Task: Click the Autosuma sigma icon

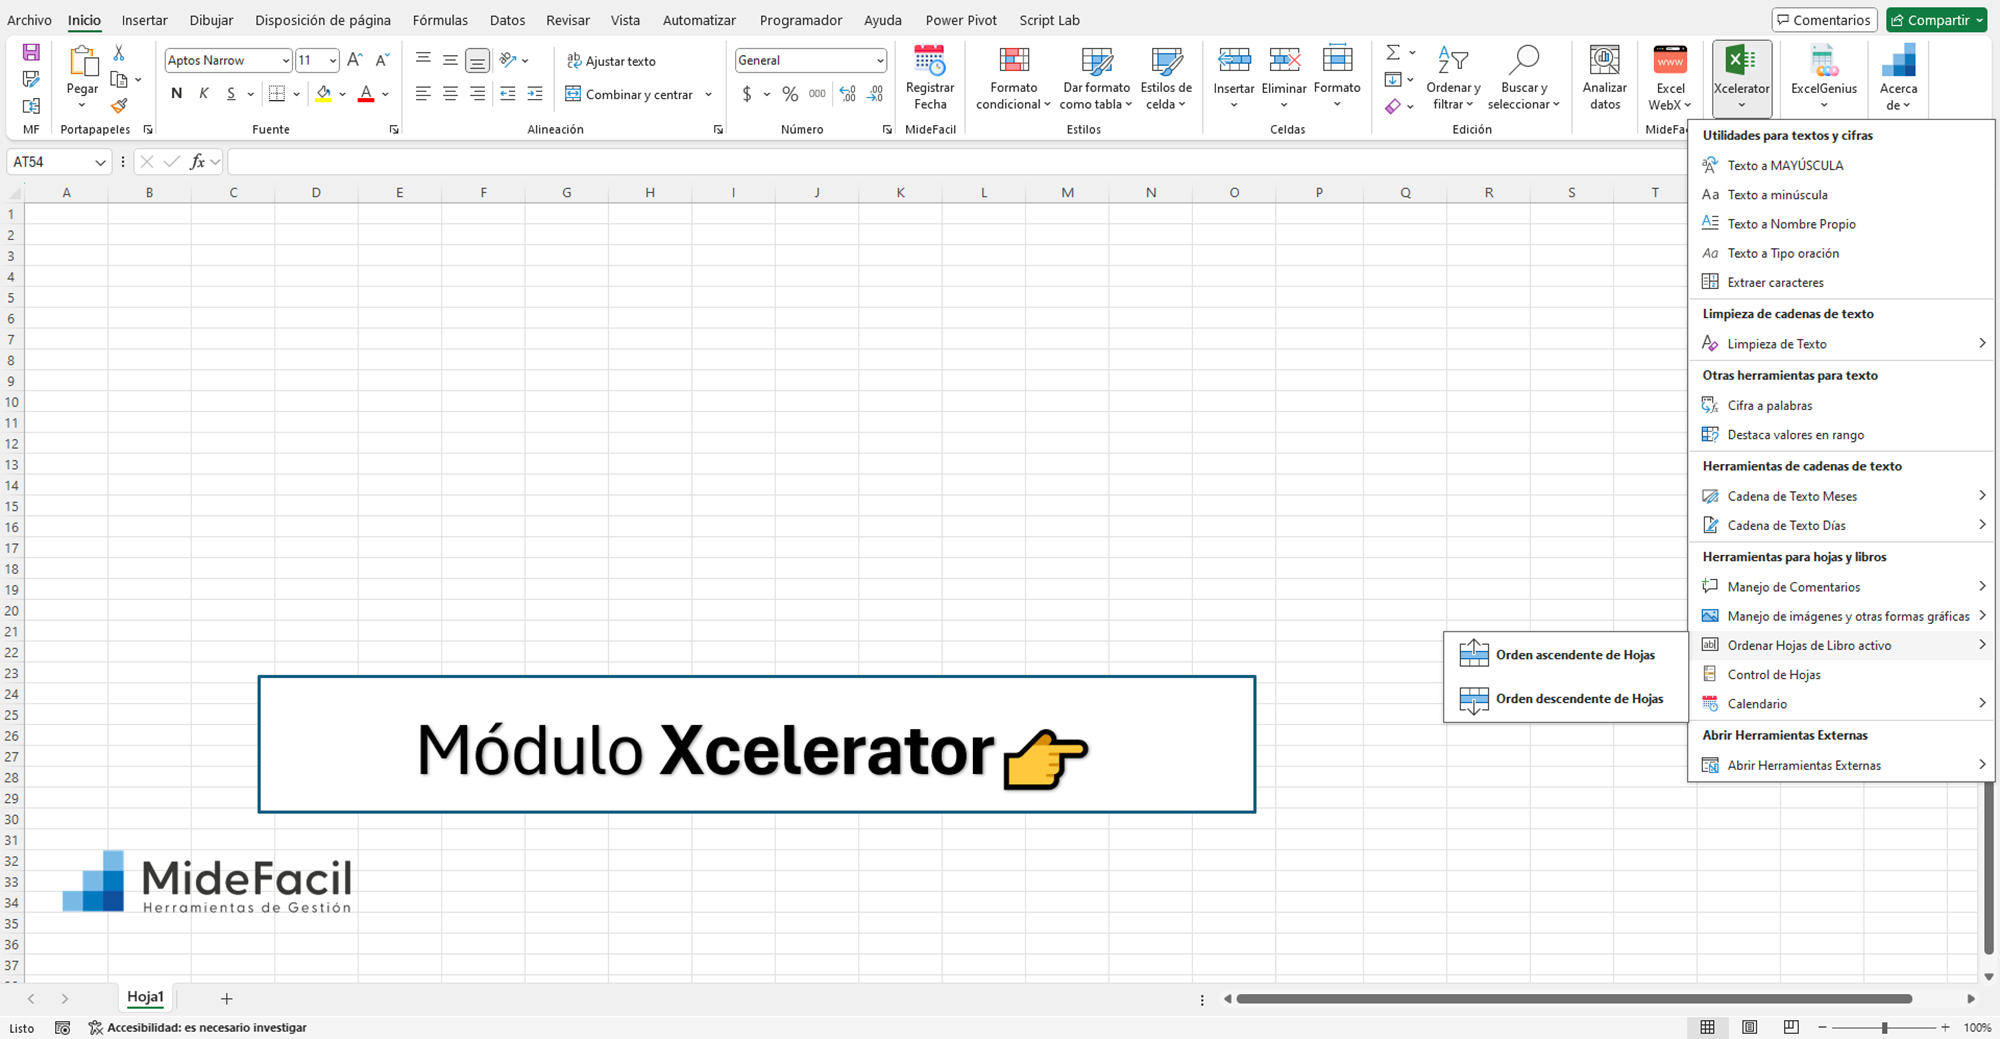Action: 1393,52
